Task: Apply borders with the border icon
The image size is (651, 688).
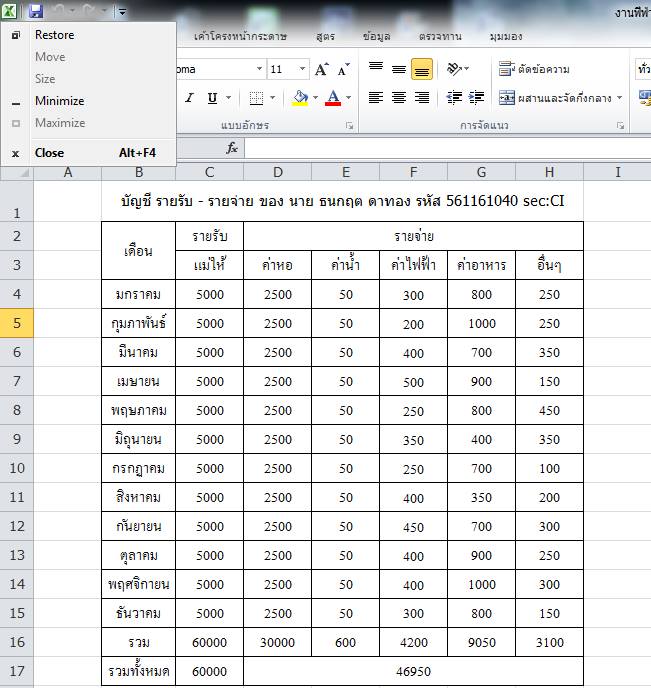Action: click(256, 97)
